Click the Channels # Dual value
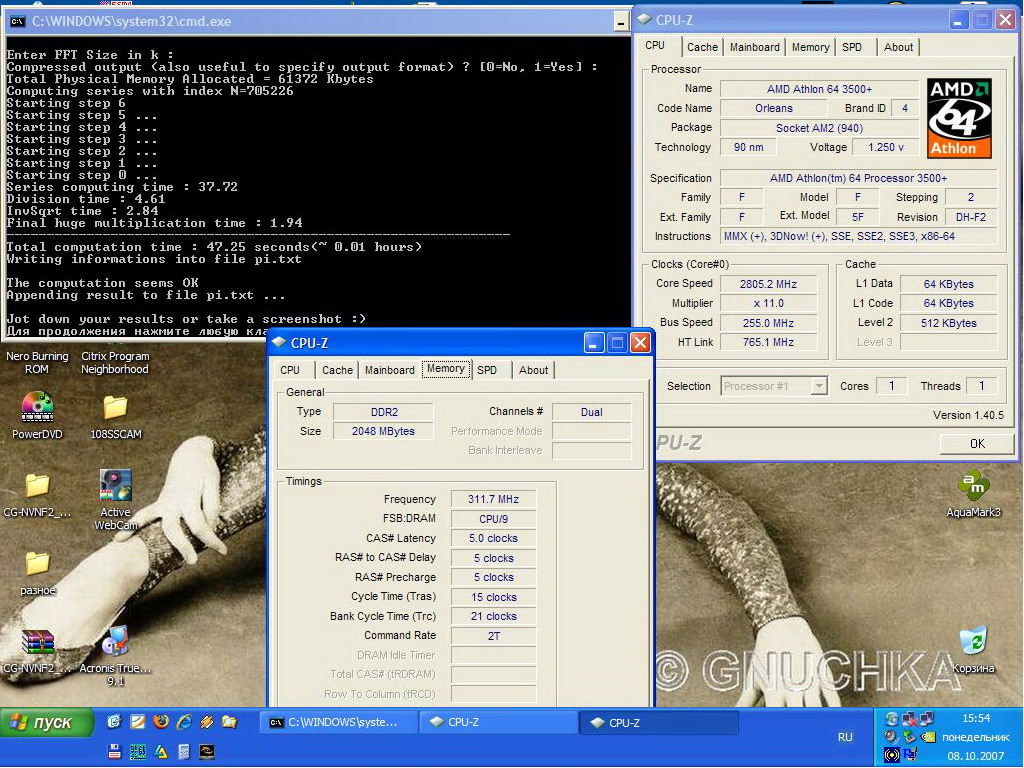 tap(592, 412)
